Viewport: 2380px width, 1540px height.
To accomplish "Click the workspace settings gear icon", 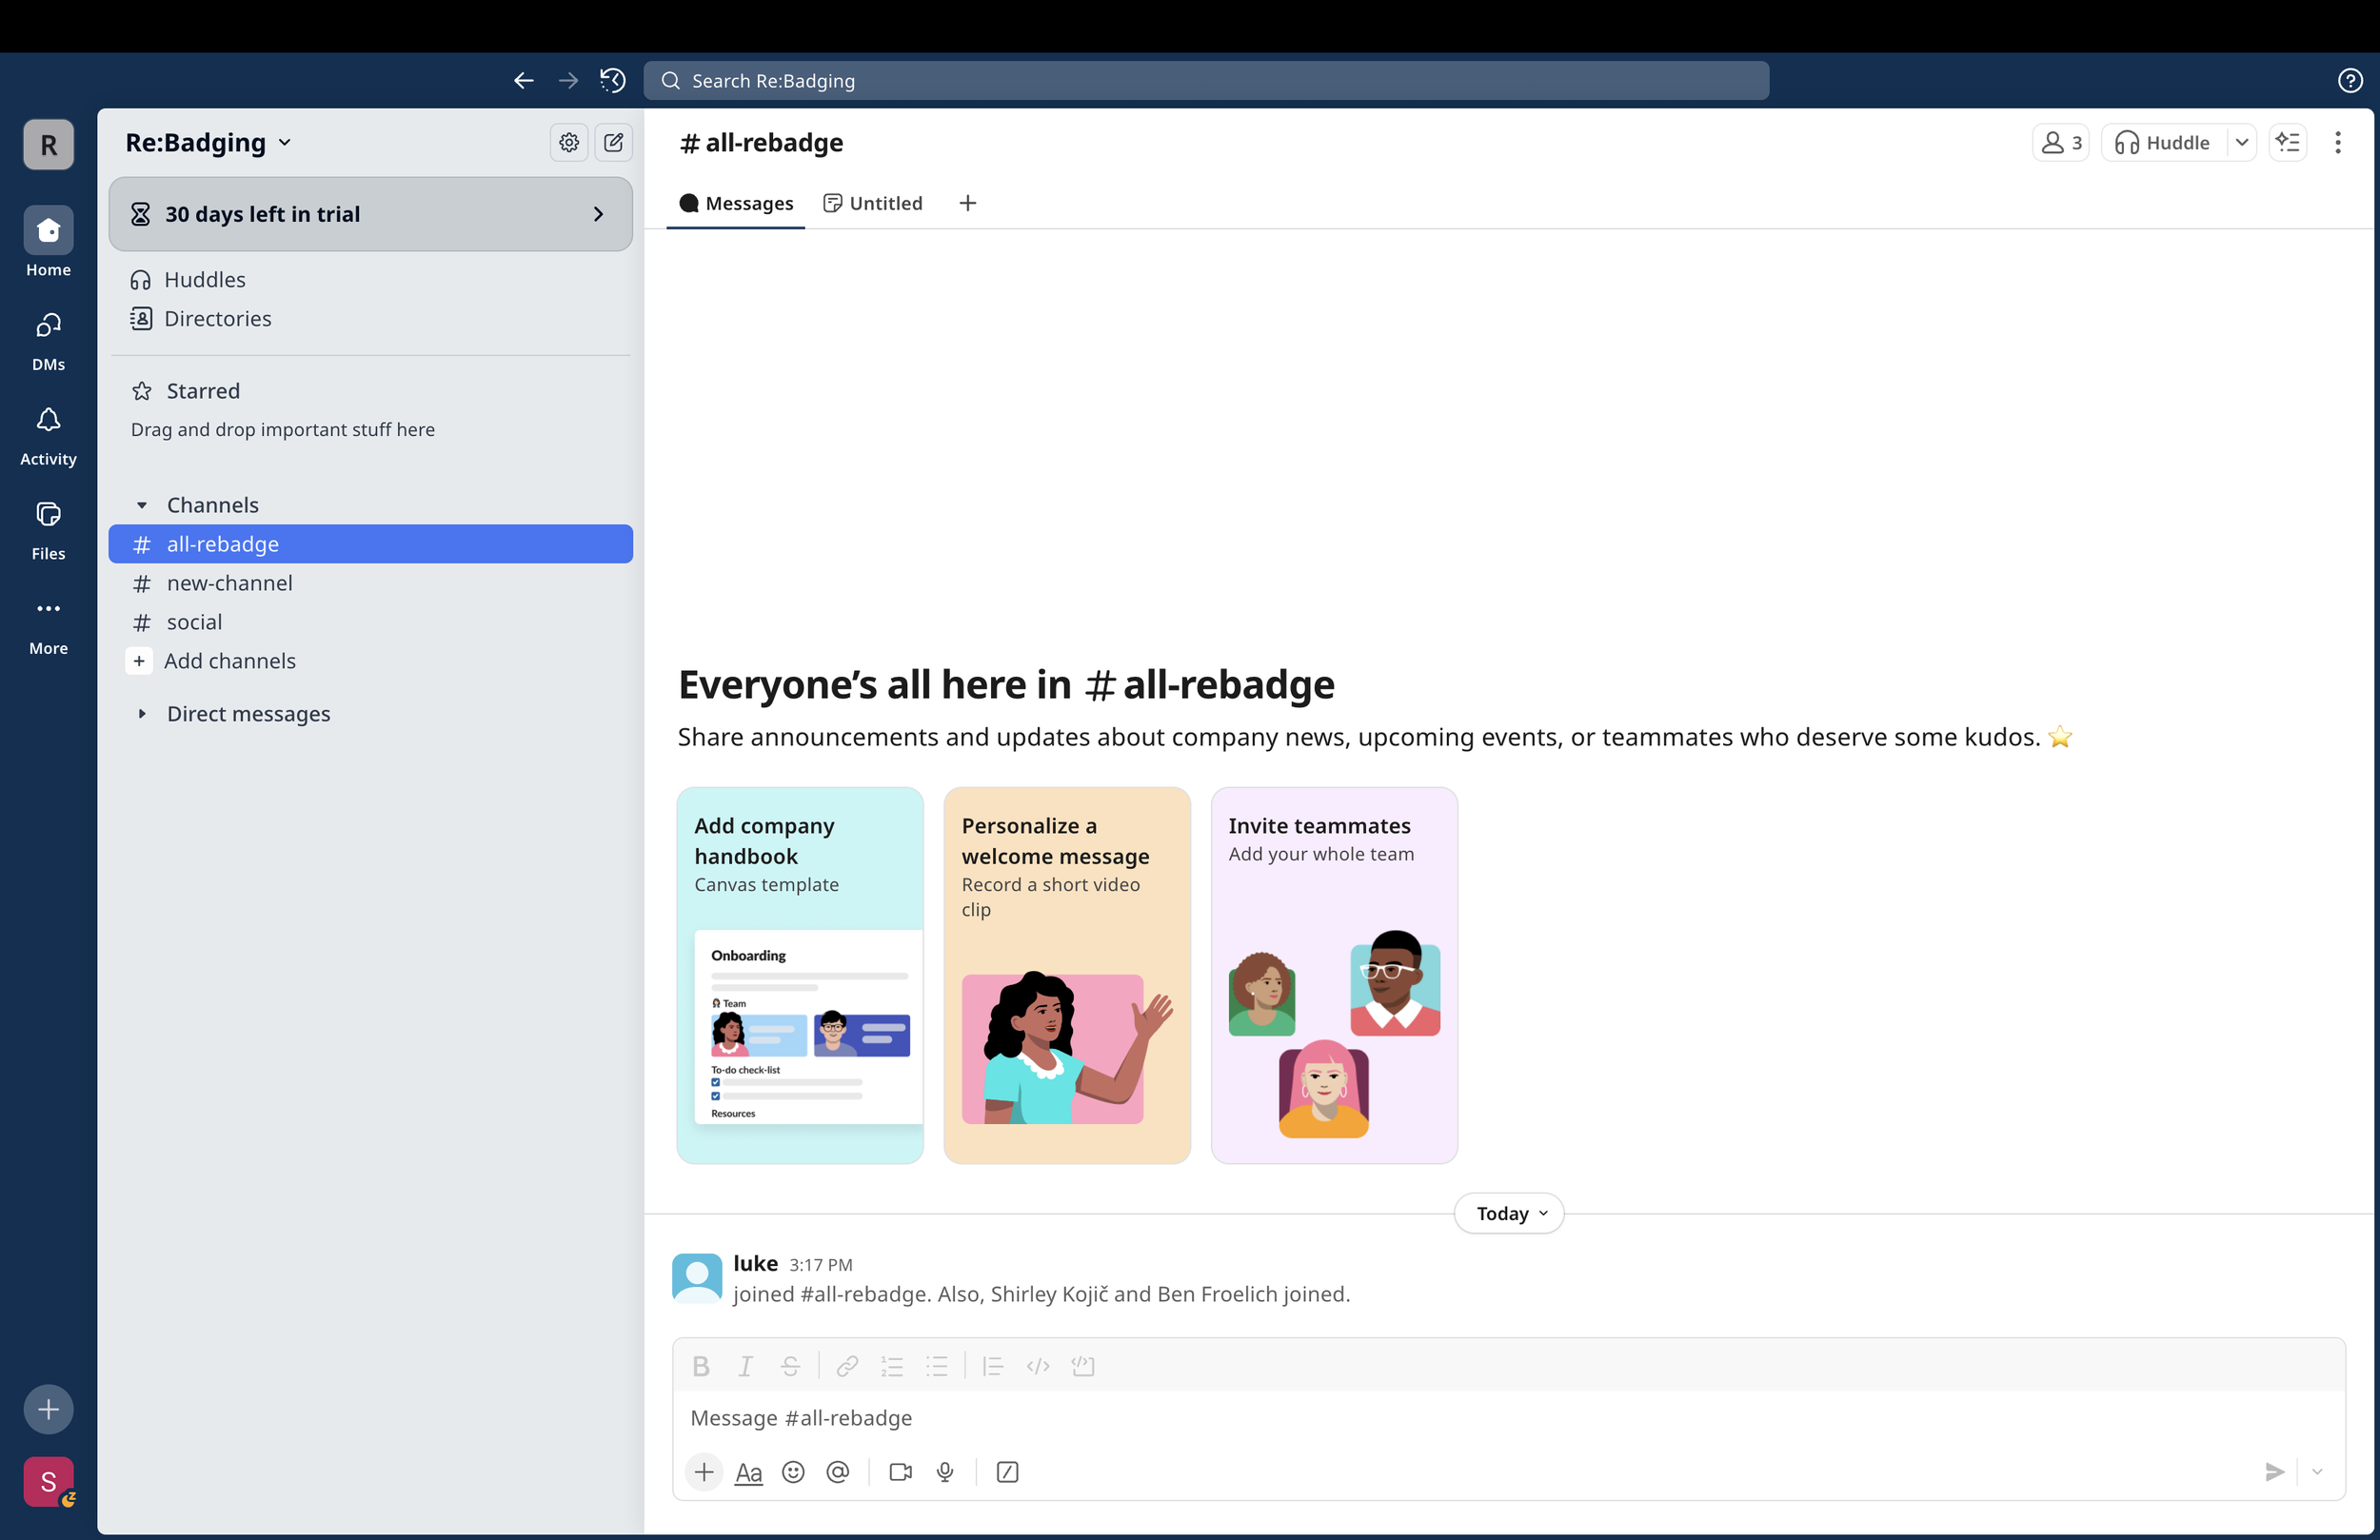I will pos(569,143).
